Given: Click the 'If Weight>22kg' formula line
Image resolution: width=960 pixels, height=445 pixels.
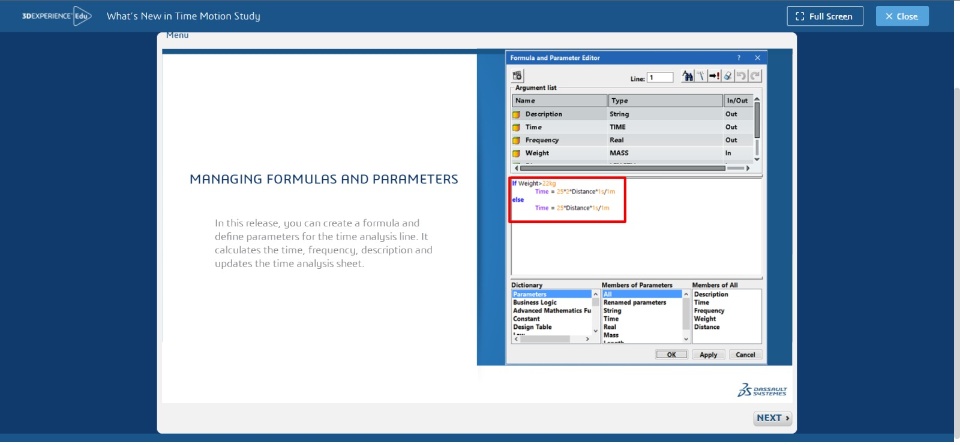Looking at the screenshot, I should 534,183.
